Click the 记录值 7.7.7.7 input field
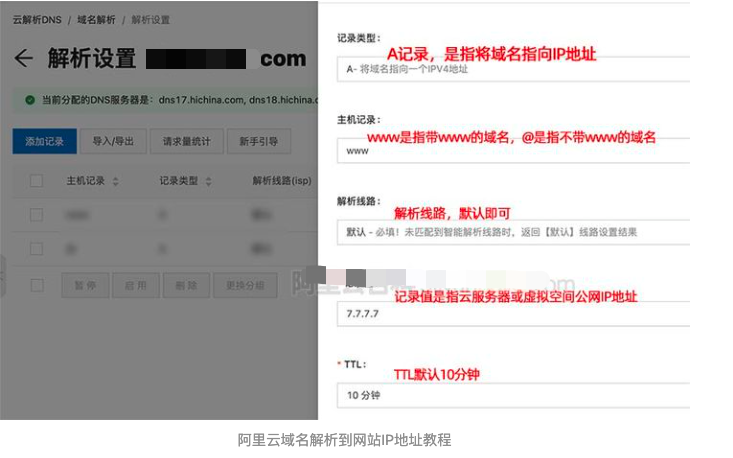This screenshot has width=733, height=458. (x=513, y=314)
